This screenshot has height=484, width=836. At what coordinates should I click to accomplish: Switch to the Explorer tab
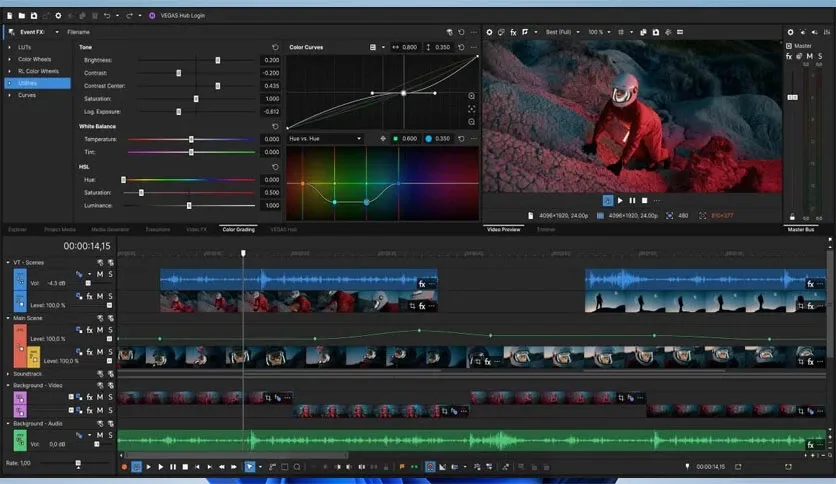click(17, 229)
